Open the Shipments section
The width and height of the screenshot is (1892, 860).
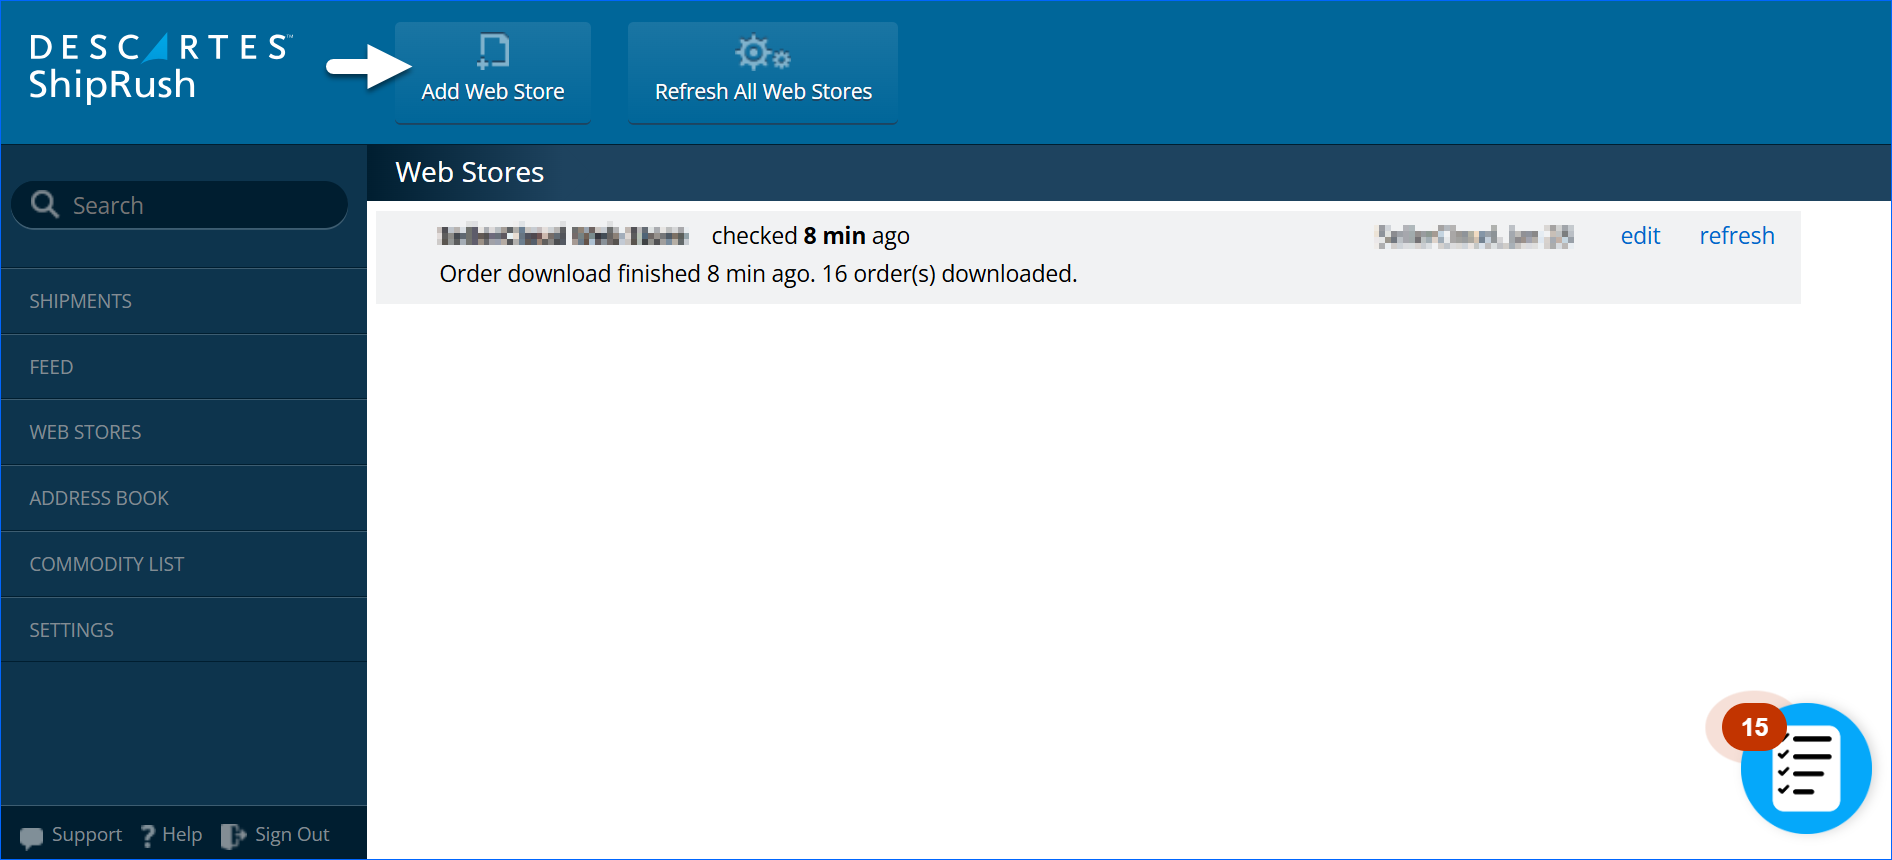[x=81, y=301]
